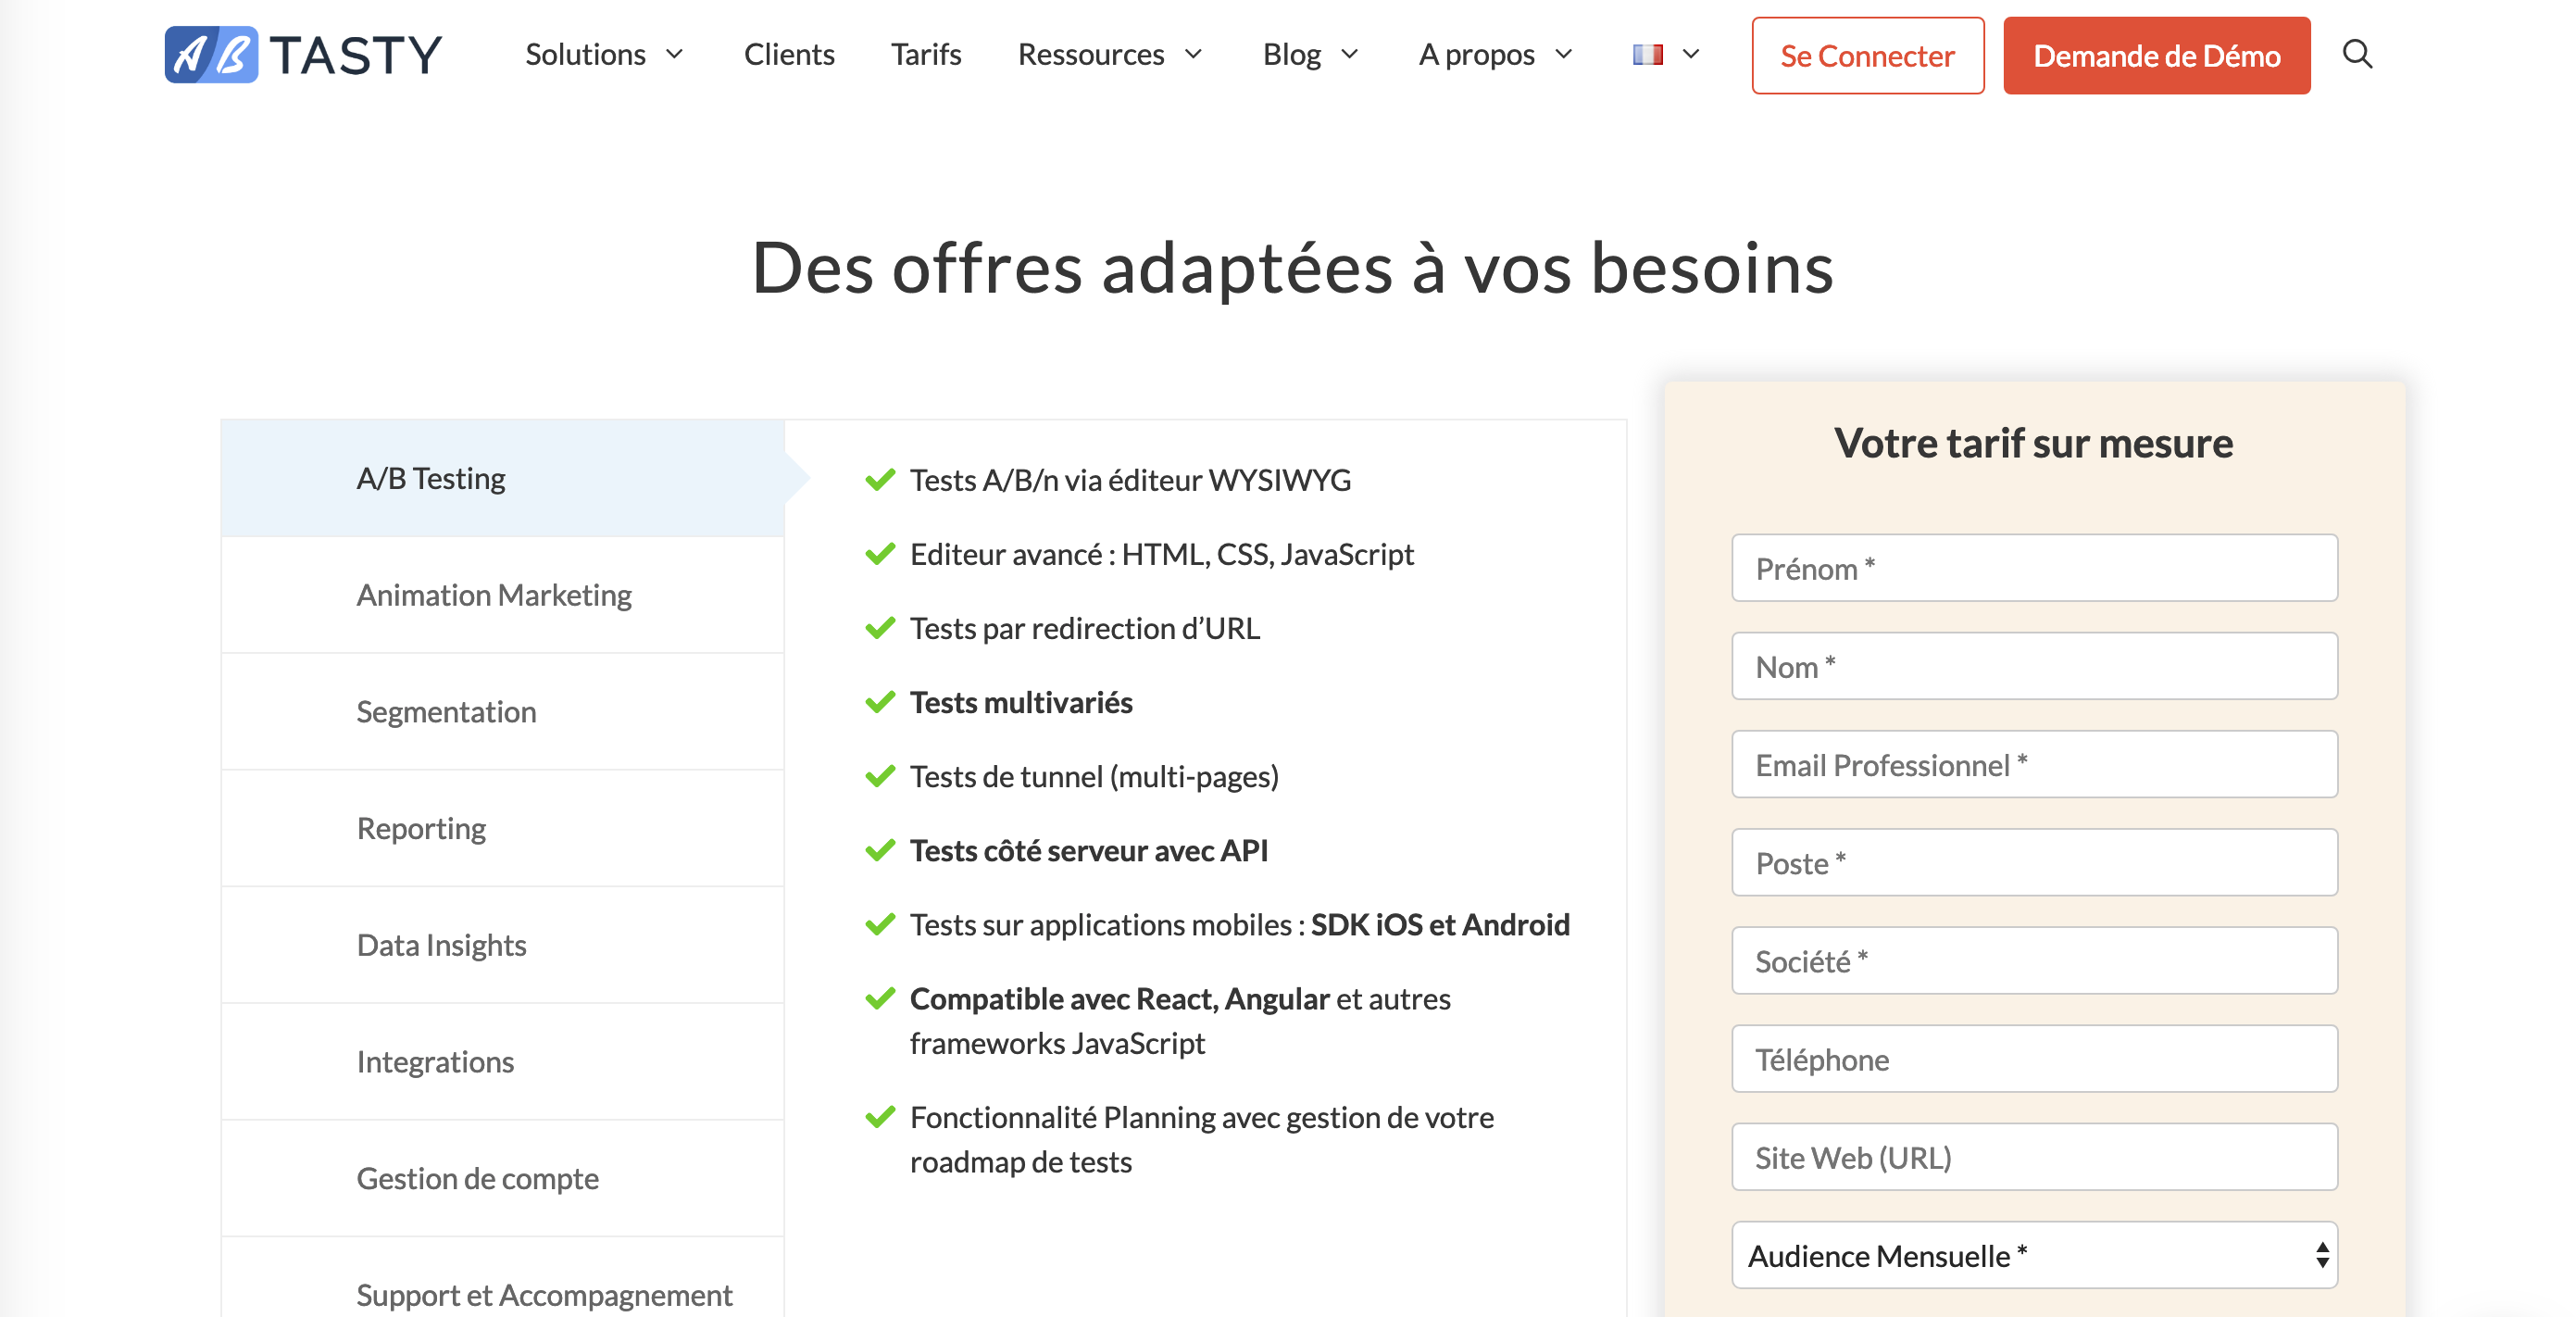Viewport: 2576px width, 1317px height.
Task: Open the search magnifier icon
Action: point(2357,54)
